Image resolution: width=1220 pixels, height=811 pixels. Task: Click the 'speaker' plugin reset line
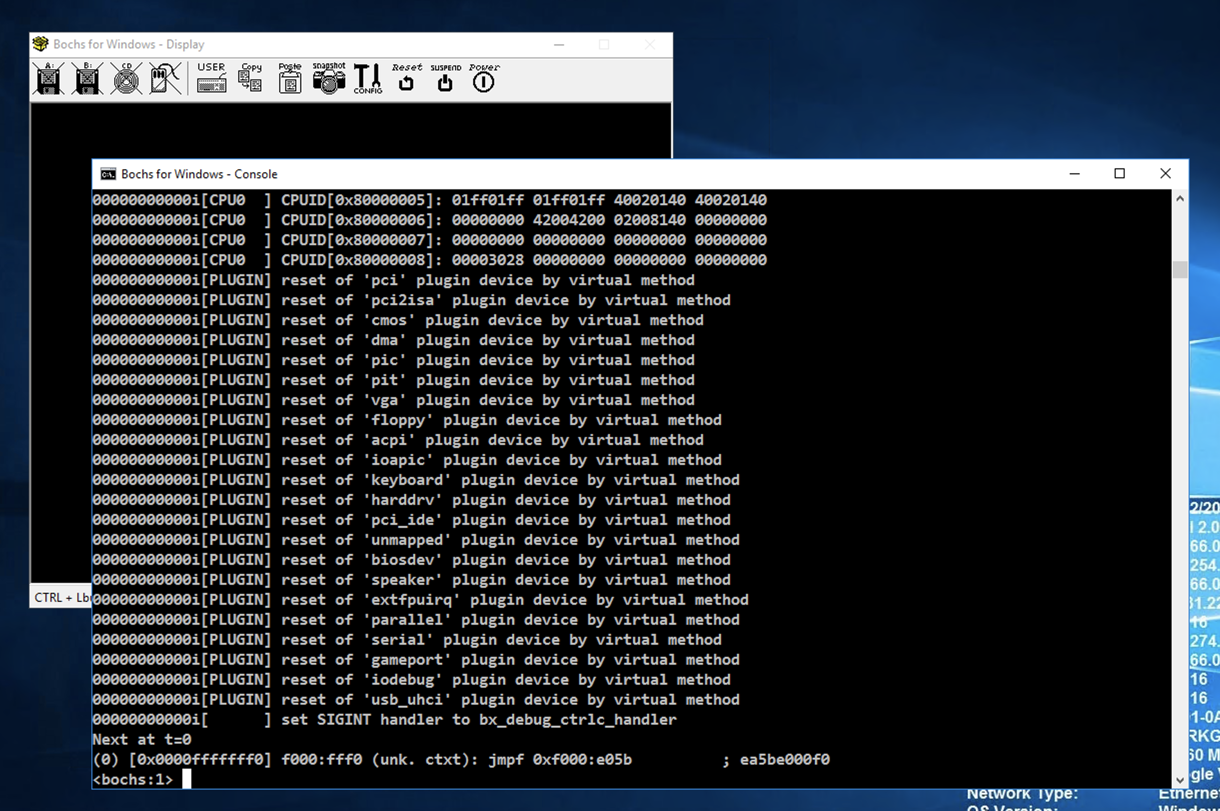click(411, 579)
